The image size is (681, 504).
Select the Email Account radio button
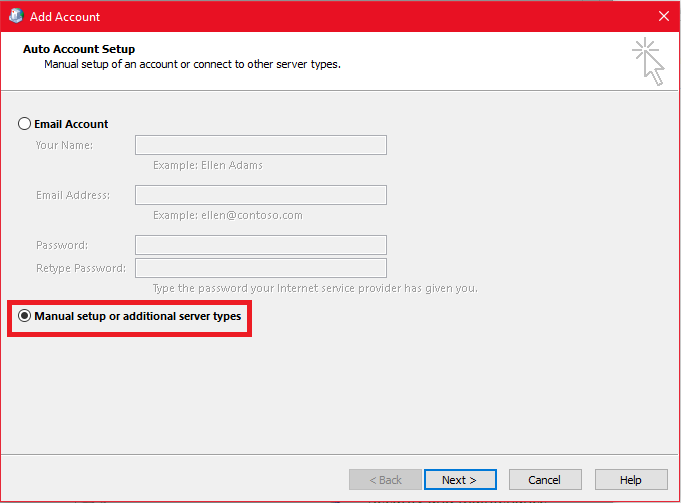point(25,124)
